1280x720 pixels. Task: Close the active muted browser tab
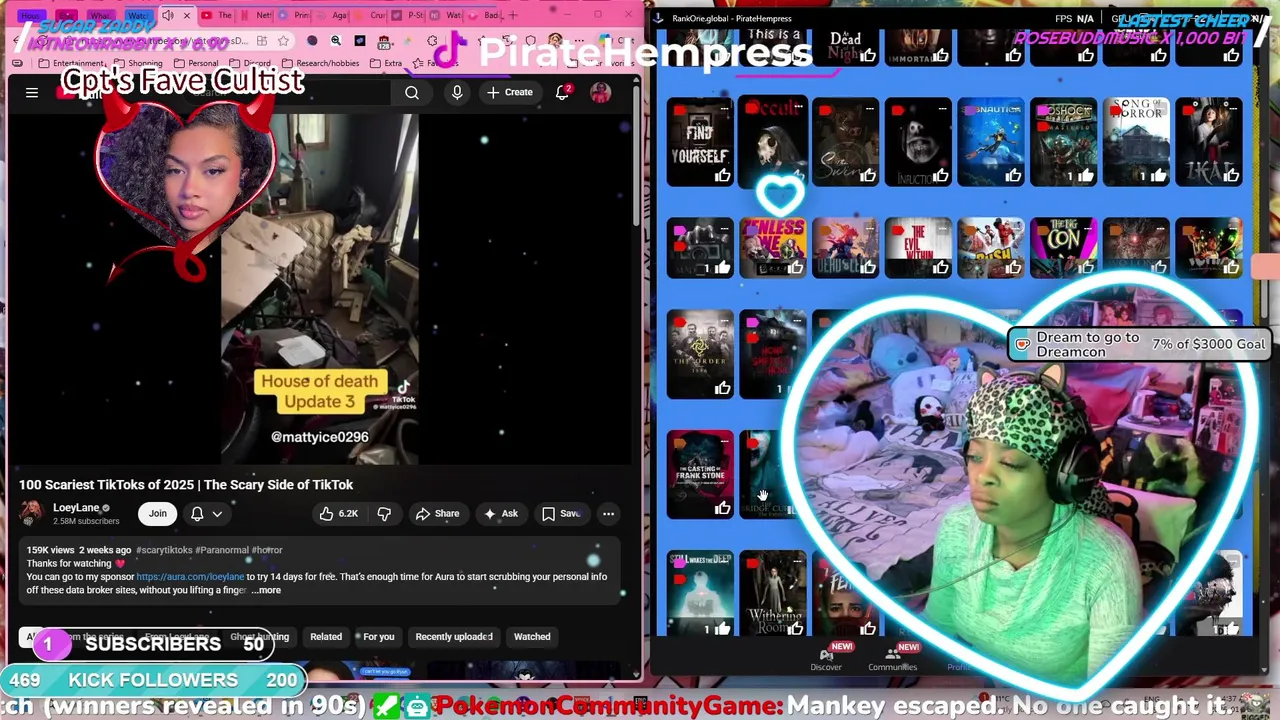[186, 16]
